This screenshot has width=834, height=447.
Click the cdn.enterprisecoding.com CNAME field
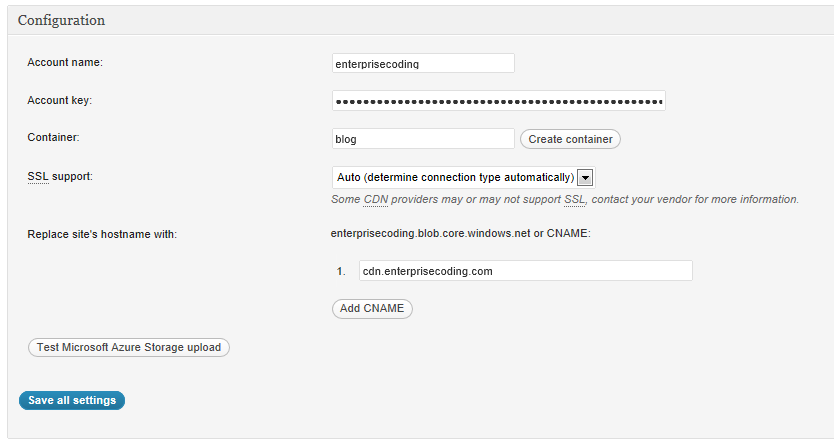pos(526,271)
